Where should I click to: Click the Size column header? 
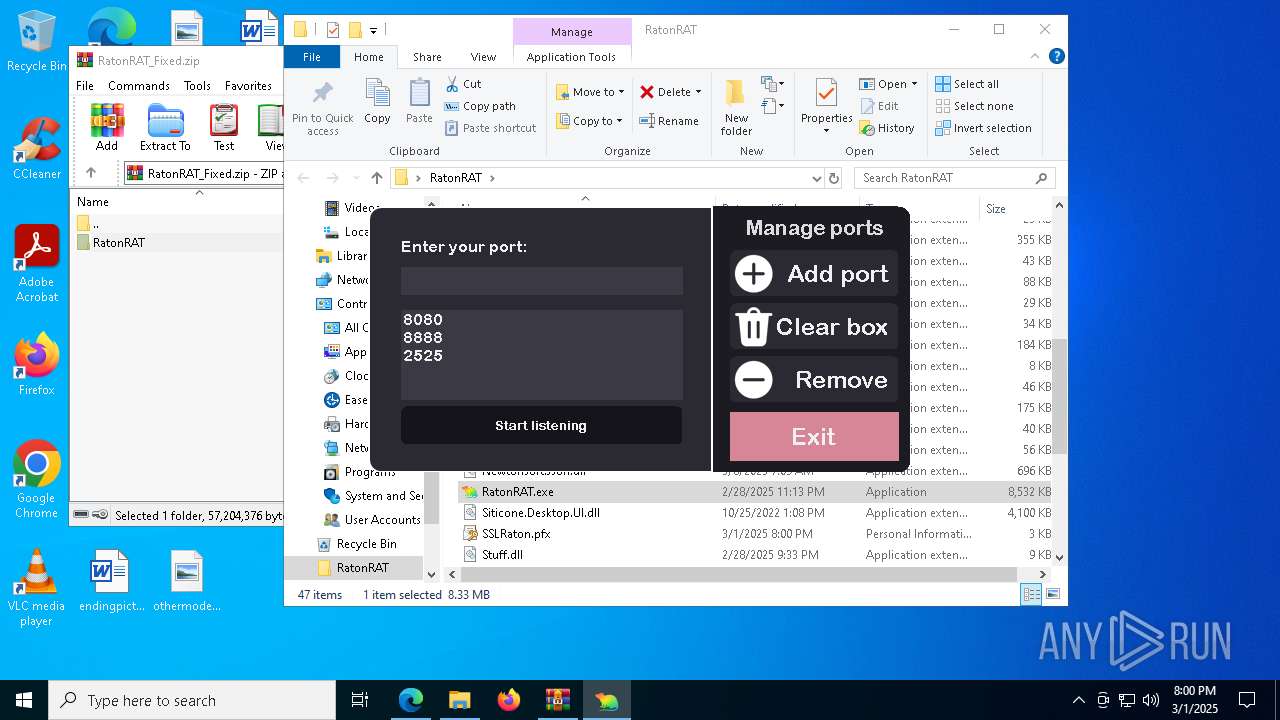1013,208
